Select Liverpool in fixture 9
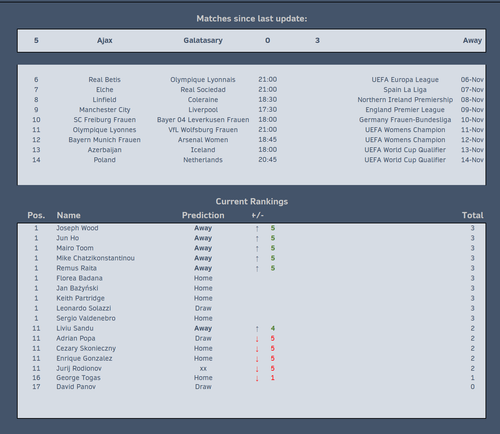The image size is (500, 434). 203,110
